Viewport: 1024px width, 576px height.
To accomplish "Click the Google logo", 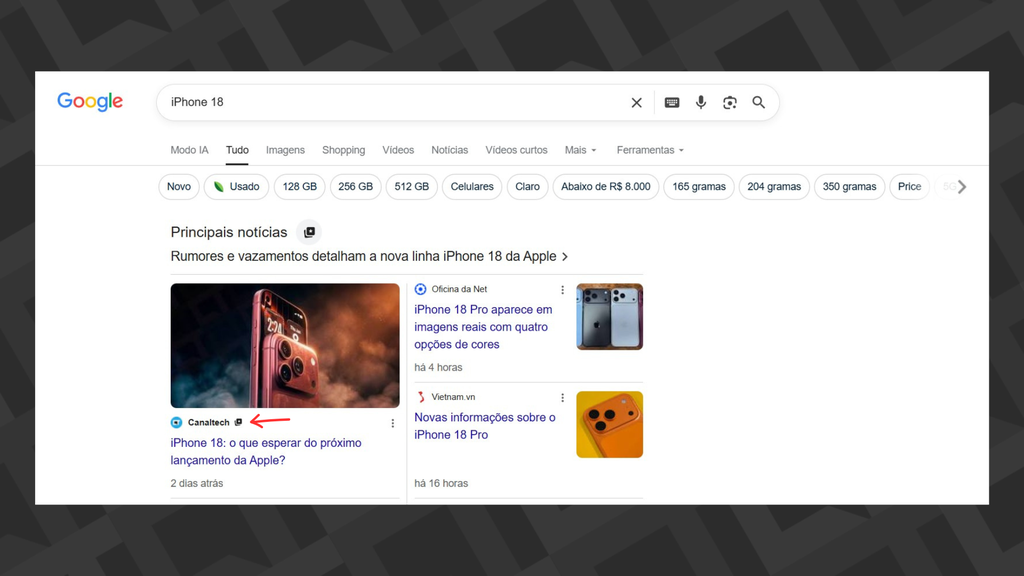I will click(x=90, y=102).
